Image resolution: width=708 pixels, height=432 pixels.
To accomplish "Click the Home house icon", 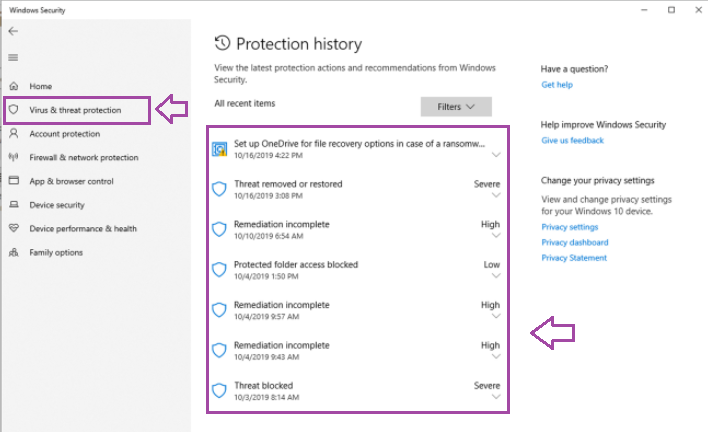I will [x=14, y=86].
